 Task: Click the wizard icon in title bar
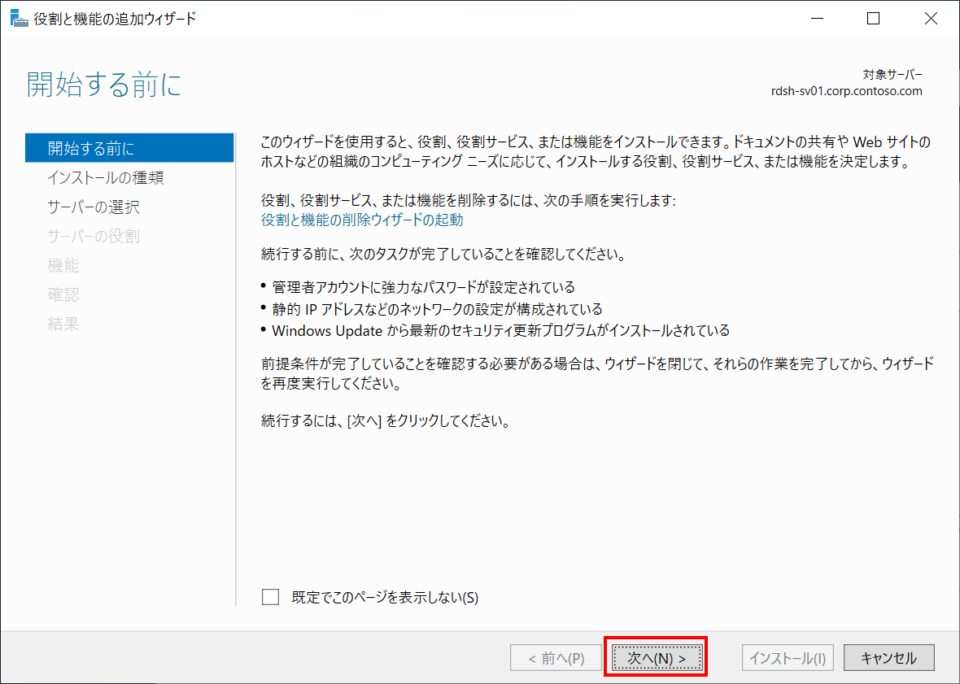[19, 18]
